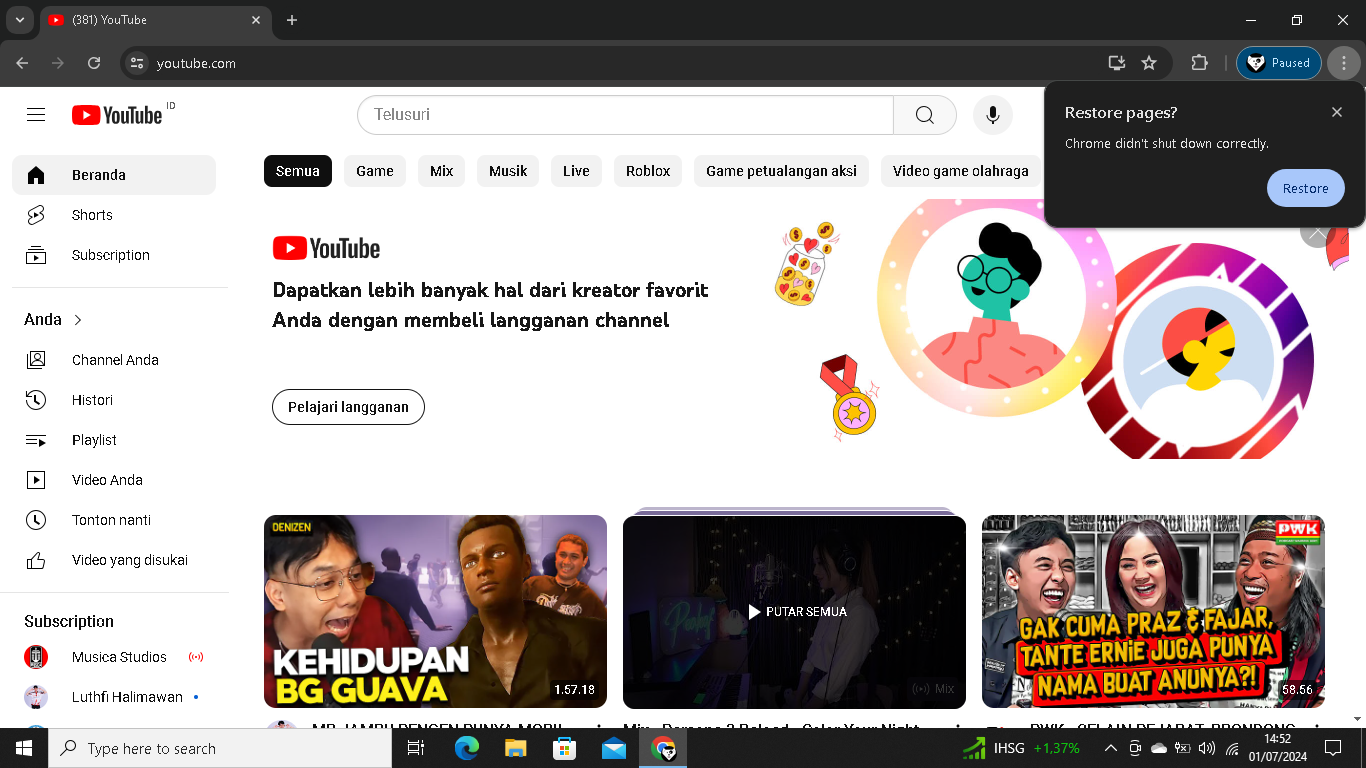Click the volume speaker icon in tray

pos(1207,748)
